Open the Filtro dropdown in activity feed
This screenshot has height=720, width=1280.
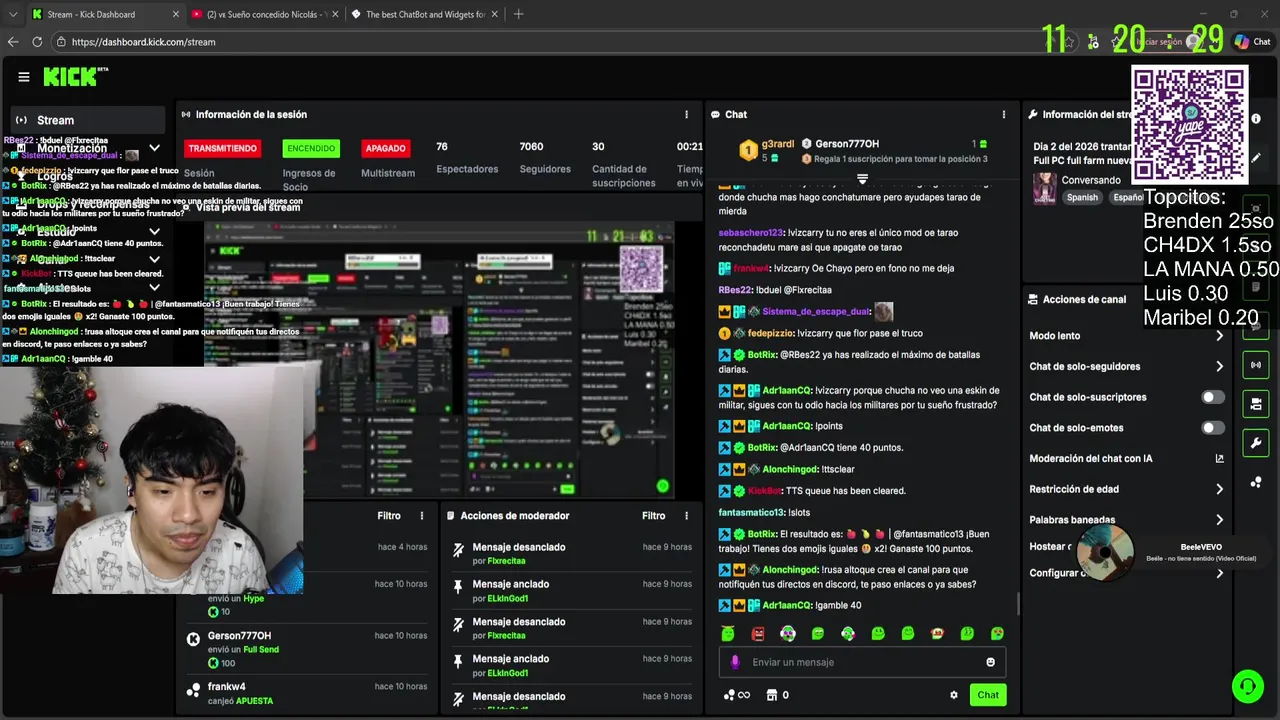389,516
